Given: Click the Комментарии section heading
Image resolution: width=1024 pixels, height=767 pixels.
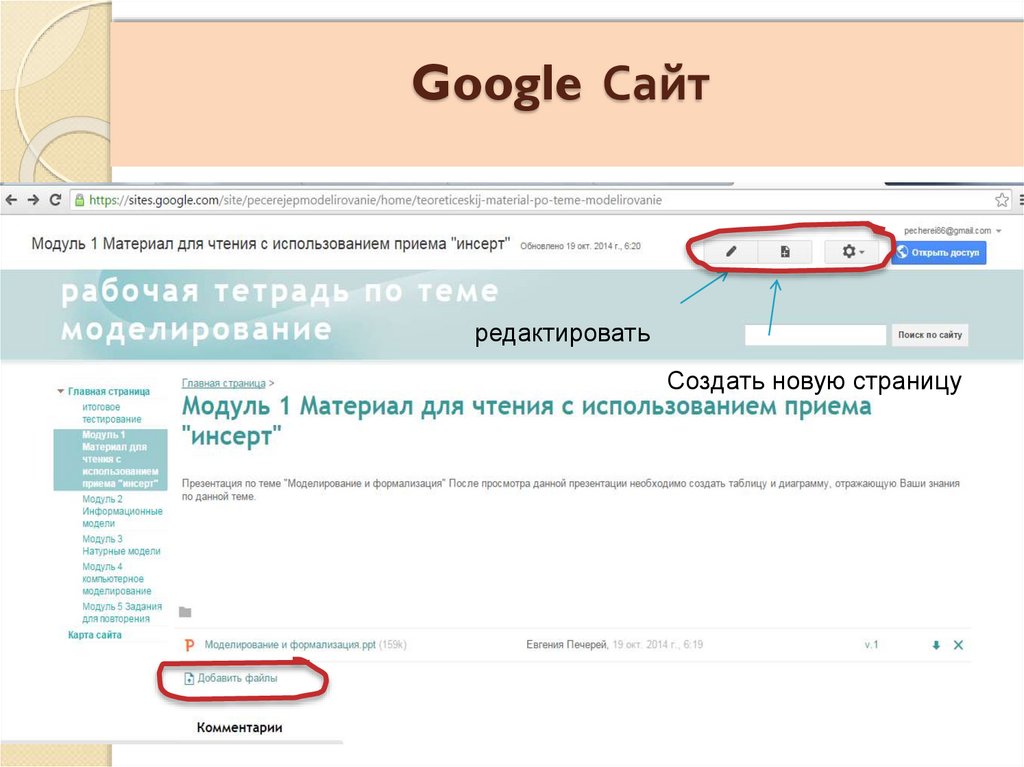Looking at the screenshot, I should 240,727.
